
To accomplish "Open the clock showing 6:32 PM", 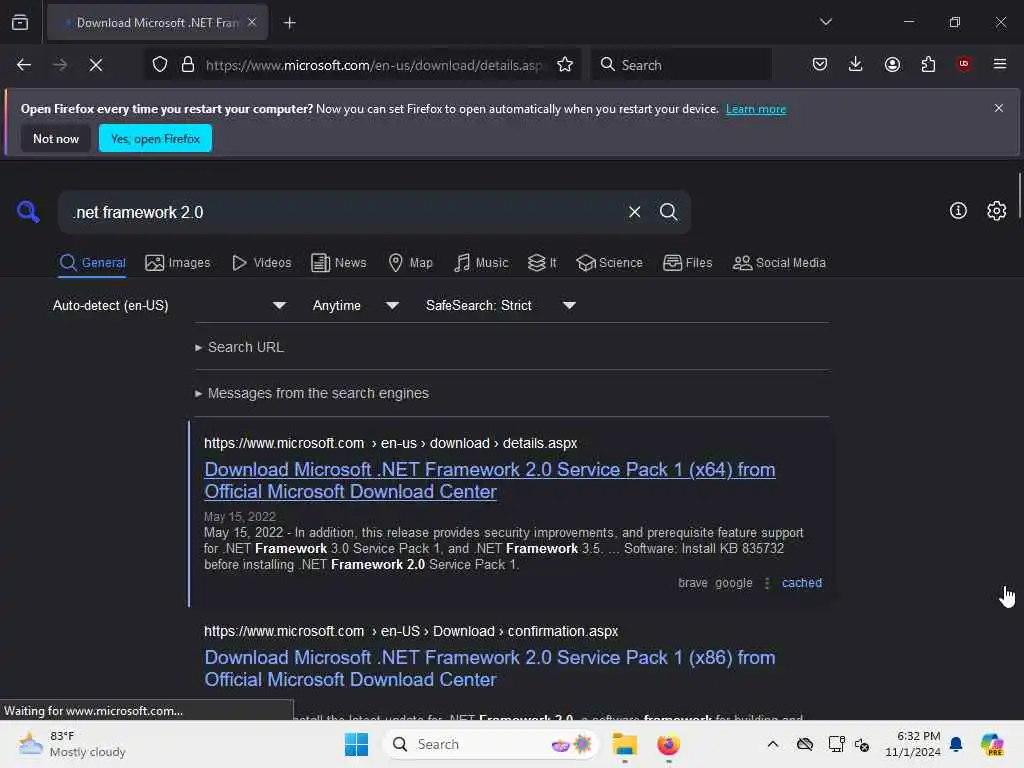I will pyautogui.click(x=912, y=744).
